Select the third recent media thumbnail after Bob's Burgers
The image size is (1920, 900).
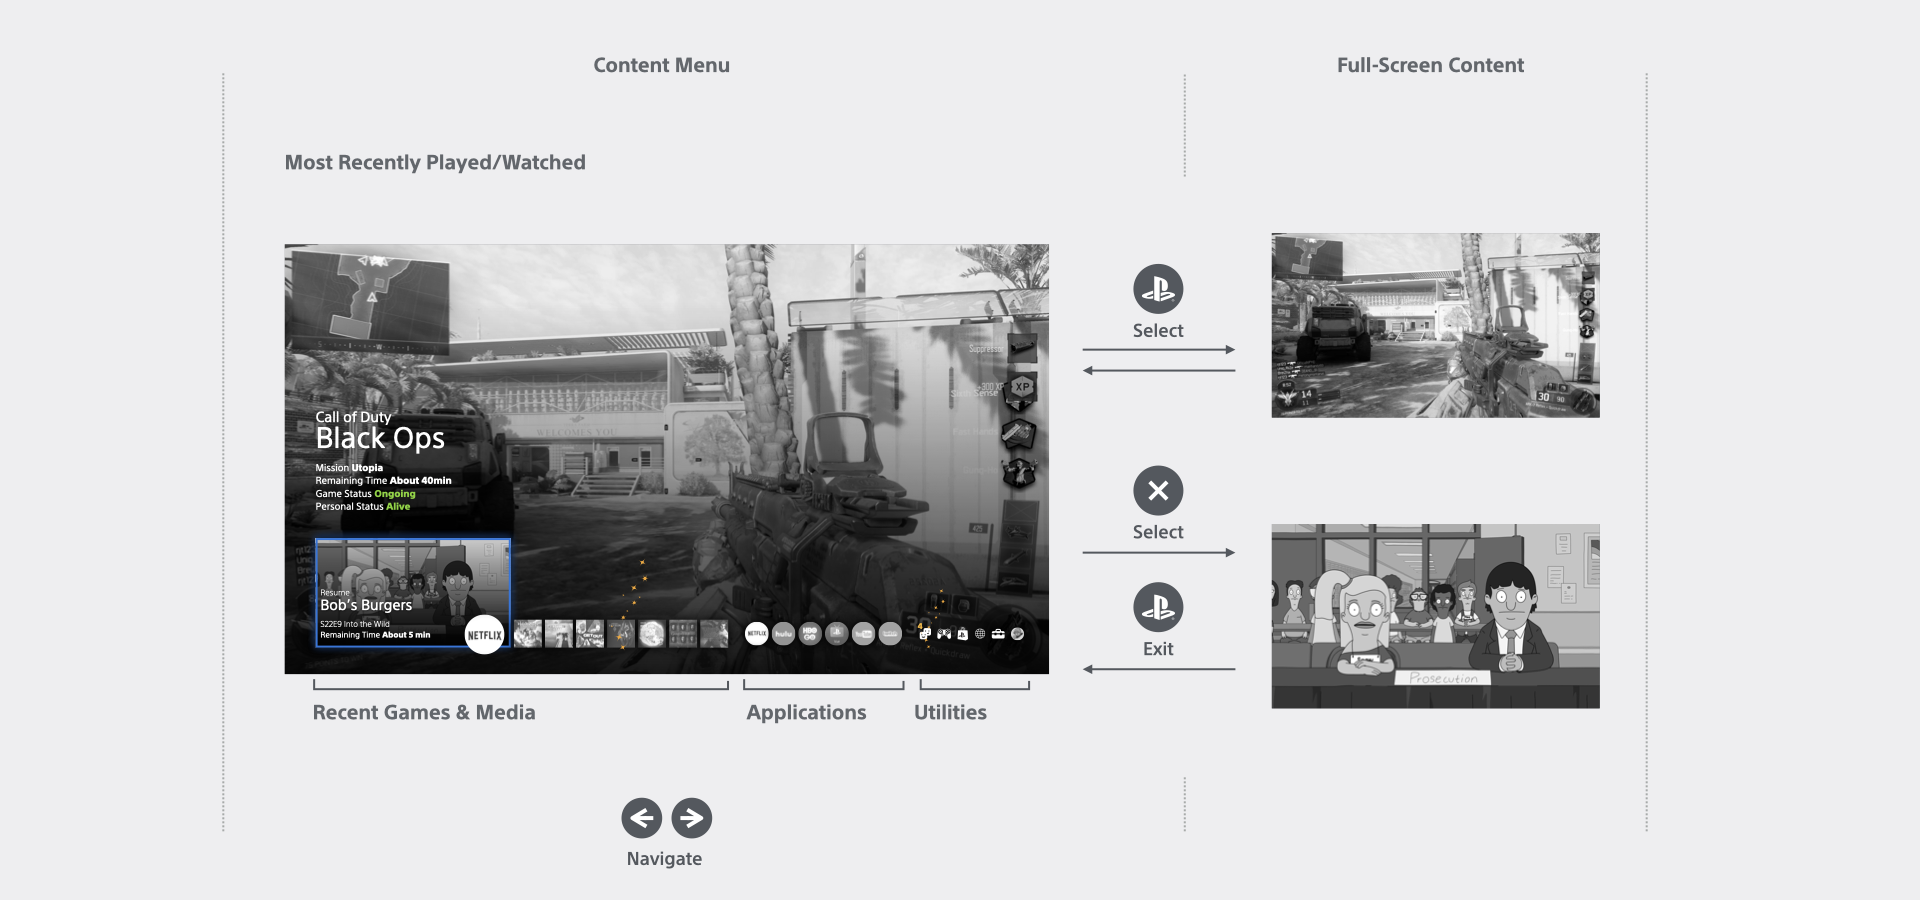coord(590,634)
